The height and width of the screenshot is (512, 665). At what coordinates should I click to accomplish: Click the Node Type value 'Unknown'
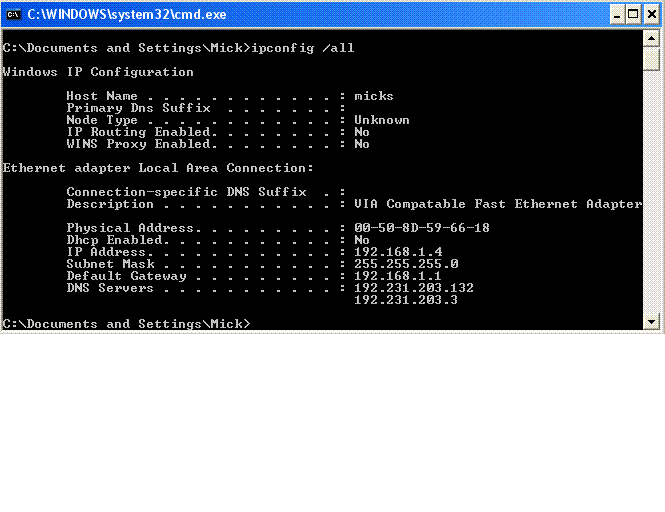pos(382,120)
